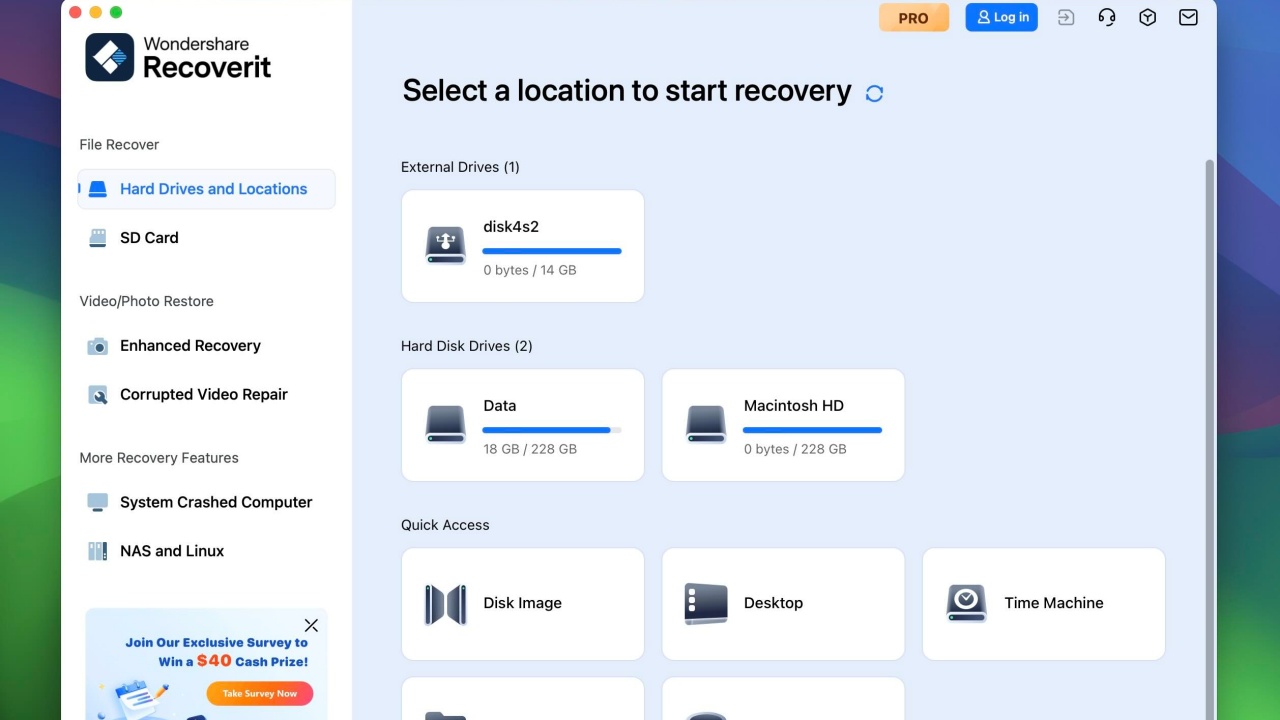Viewport: 1280px width, 720px height.
Task: Start System Crashed Computer recovery
Action: click(215, 502)
